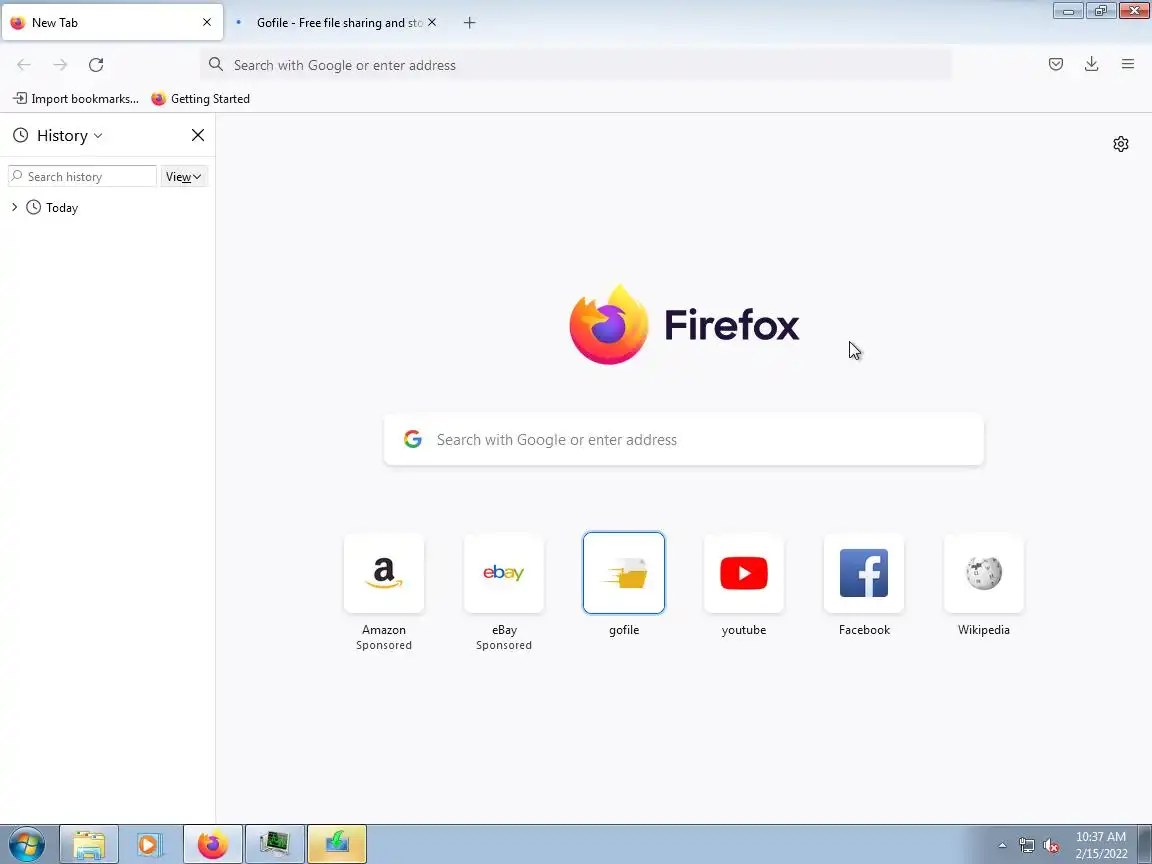Focus the Search history field
Screen dimensions: 1152x864
(x=82, y=176)
